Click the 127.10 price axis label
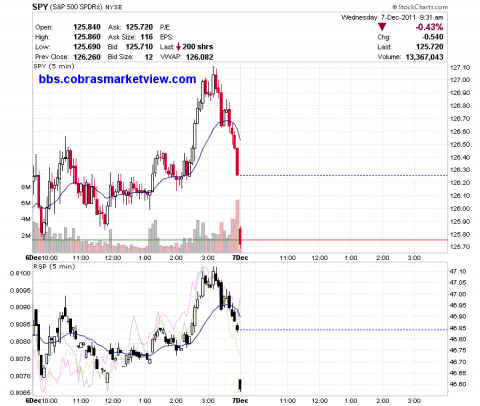Viewport: 480px width, 406px height. [460, 68]
